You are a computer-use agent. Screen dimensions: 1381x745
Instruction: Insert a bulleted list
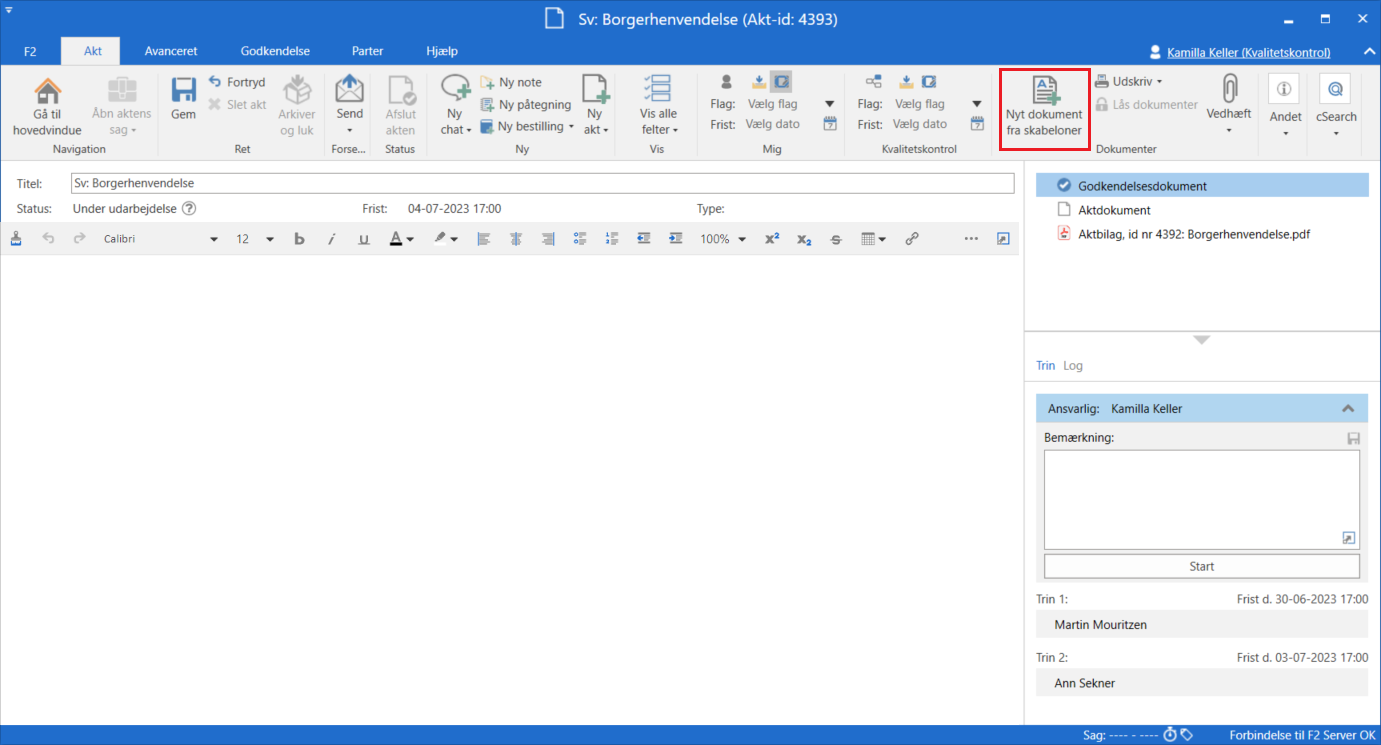(x=580, y=239)
